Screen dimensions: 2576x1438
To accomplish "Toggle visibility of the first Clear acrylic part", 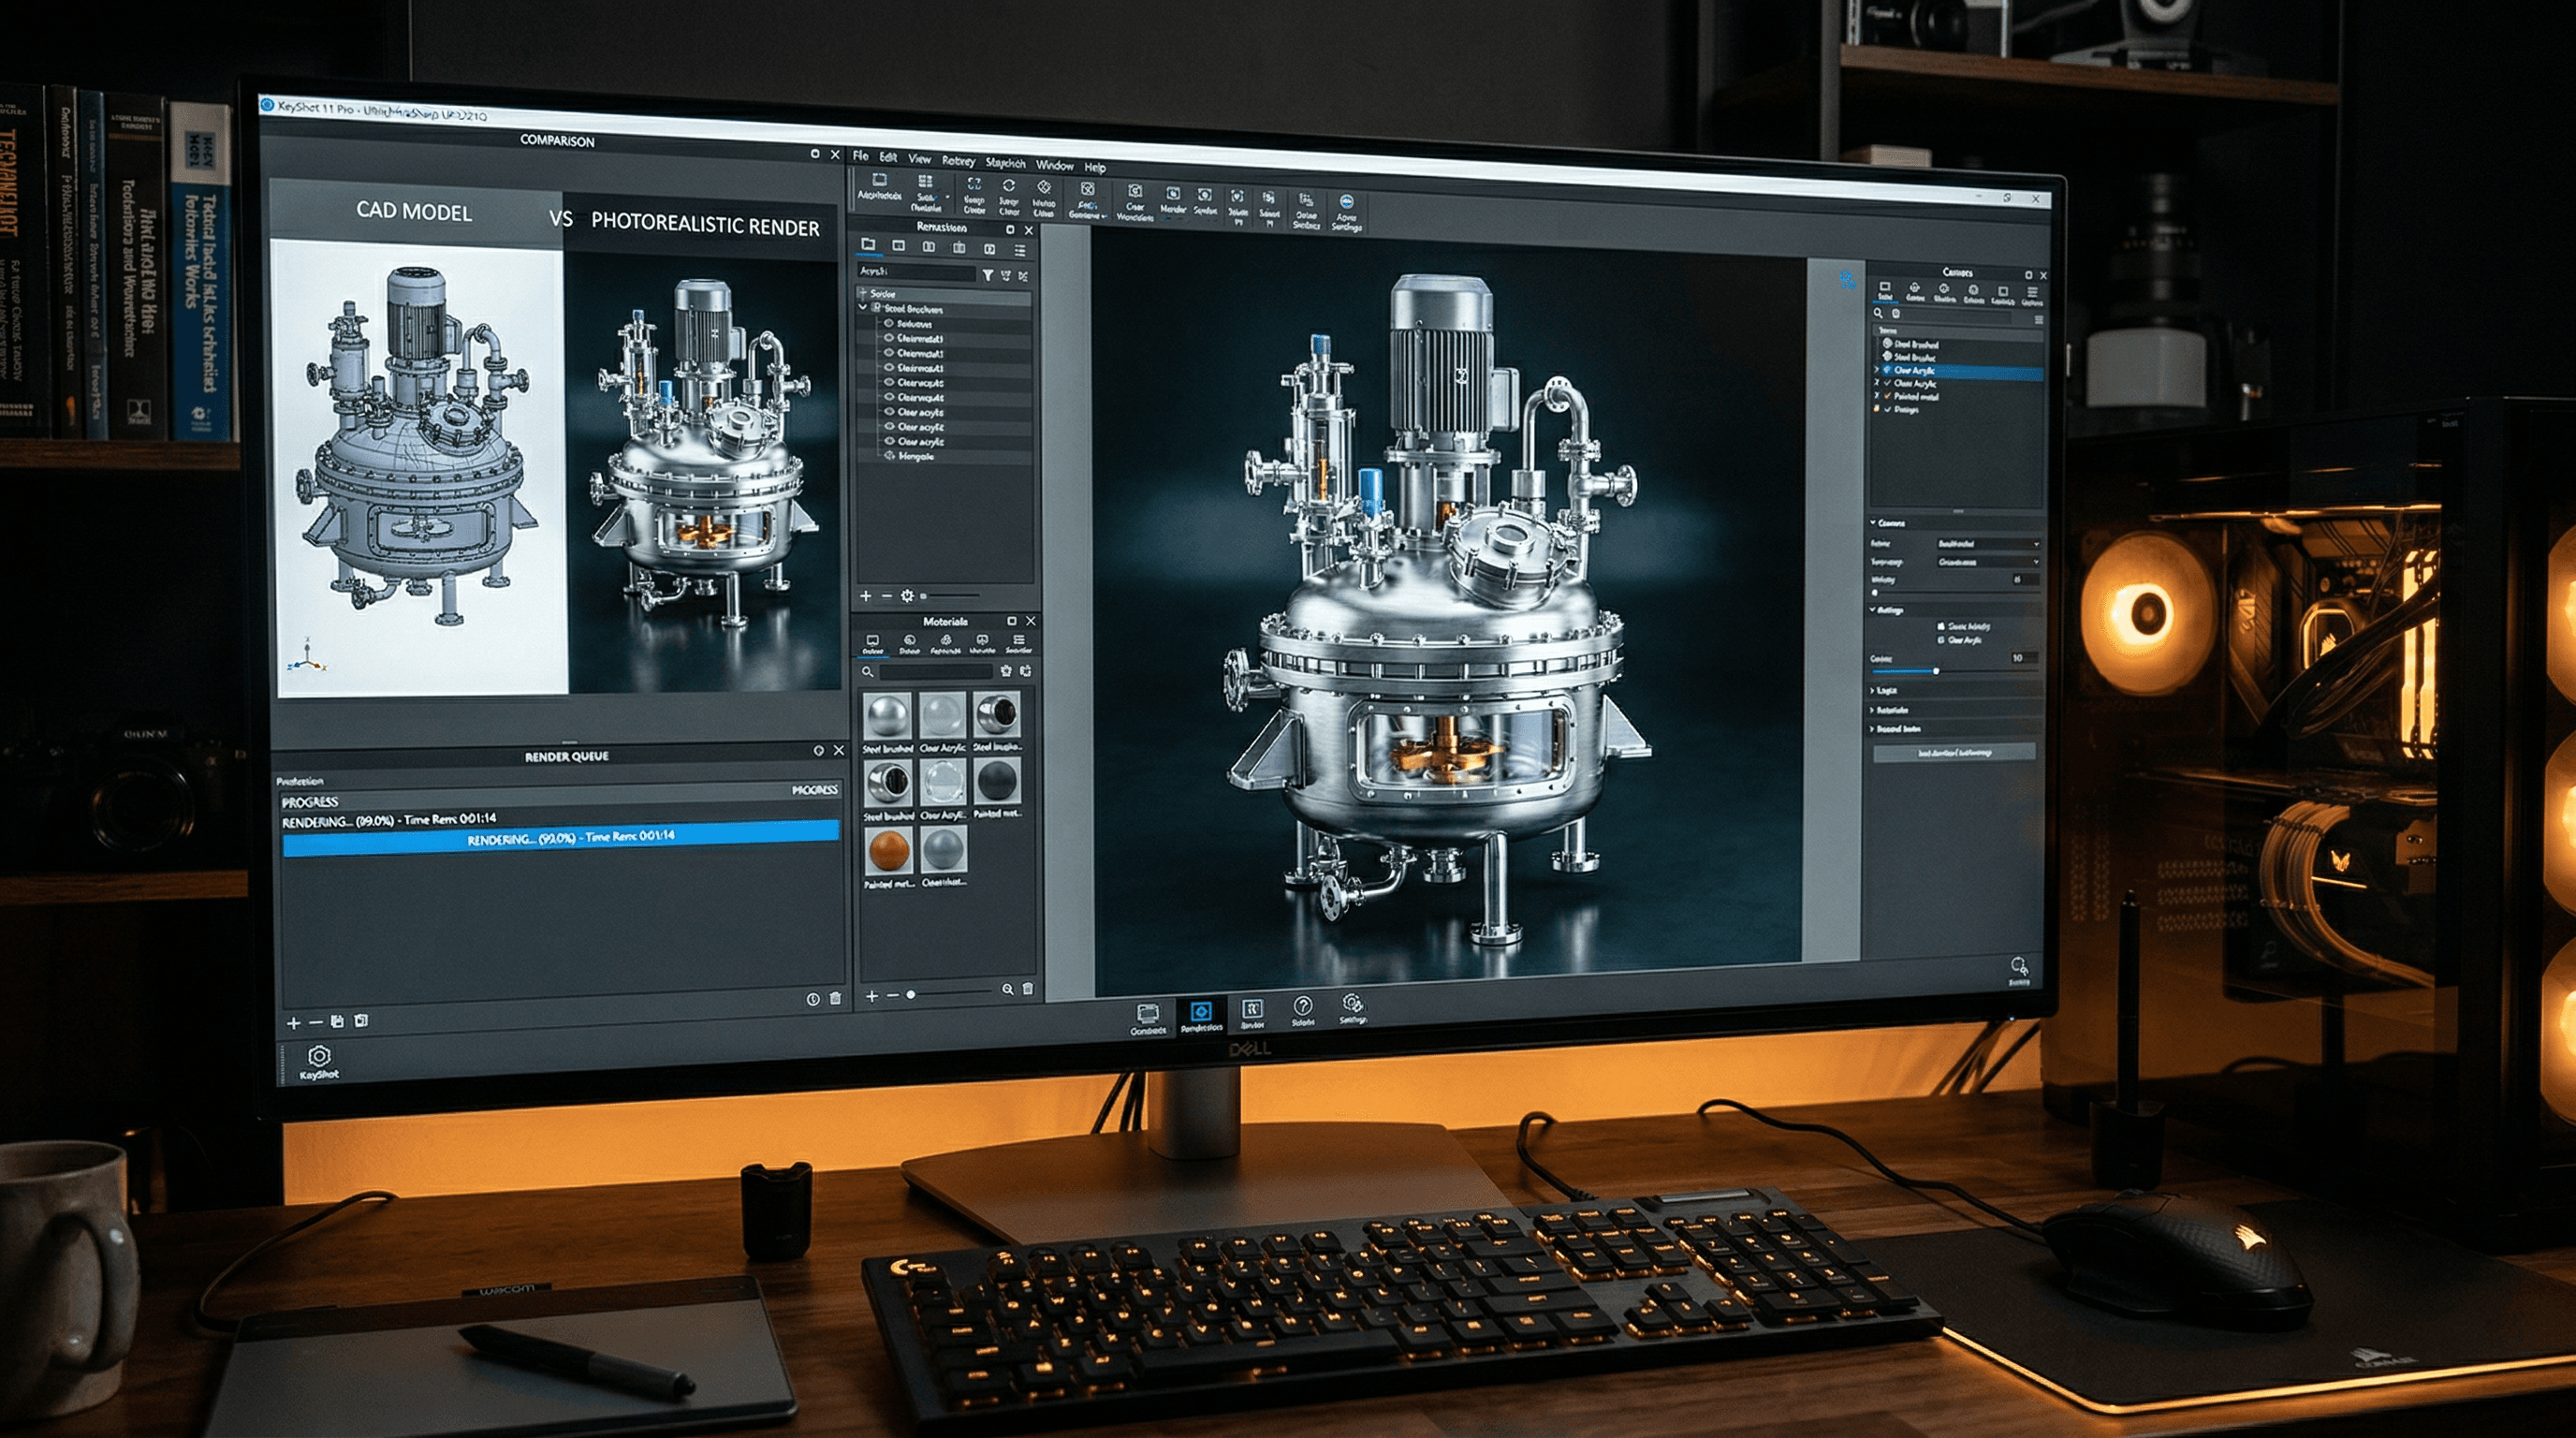I will pyautogui.click(x=888, y=414).
